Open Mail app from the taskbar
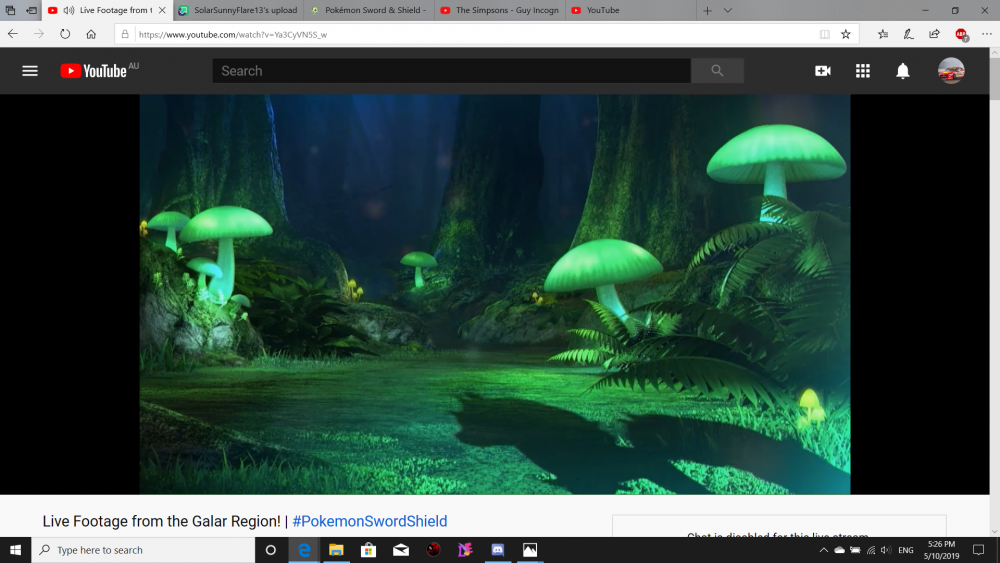 point(401,550)
